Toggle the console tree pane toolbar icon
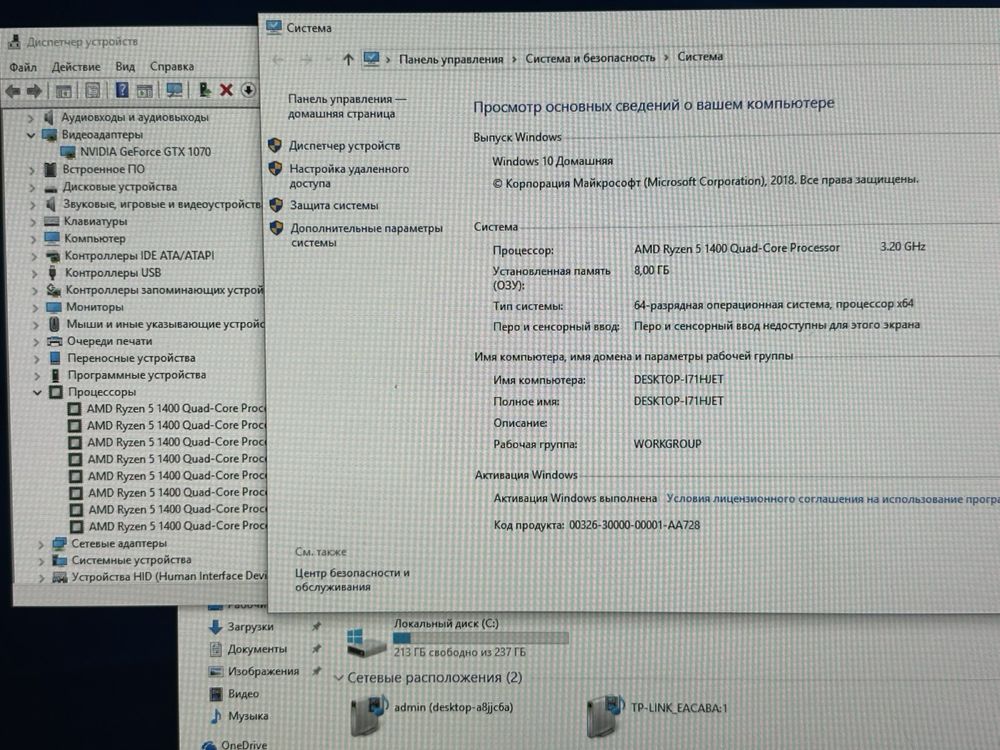1000x750 pixels. 63,91
